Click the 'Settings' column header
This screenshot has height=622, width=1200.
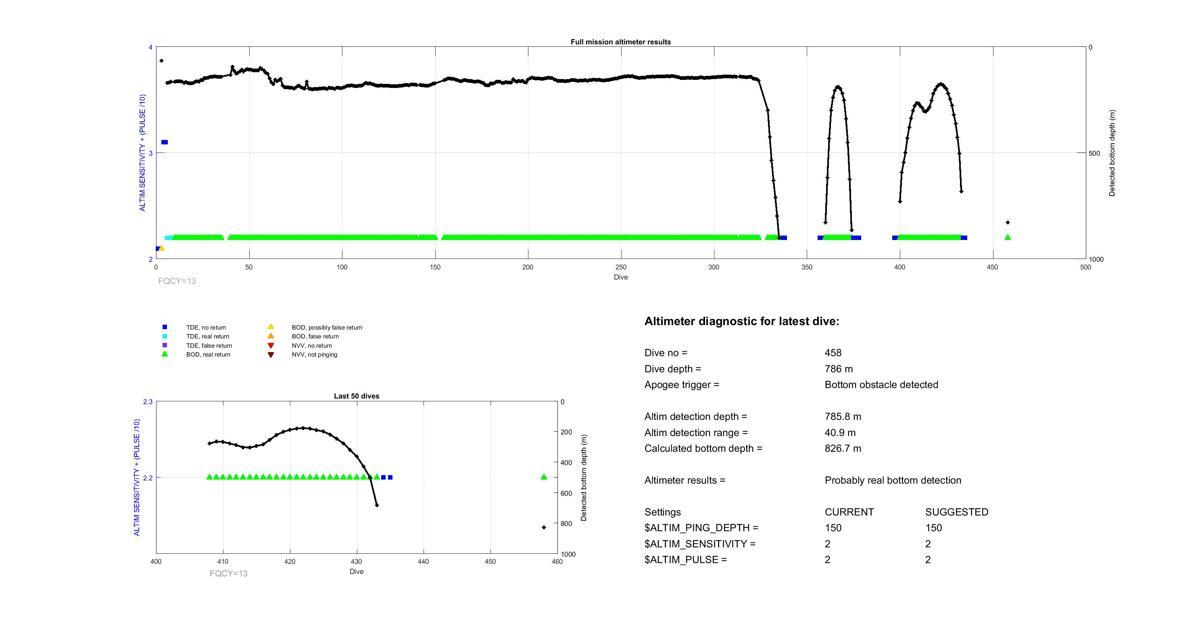[662, 512]
